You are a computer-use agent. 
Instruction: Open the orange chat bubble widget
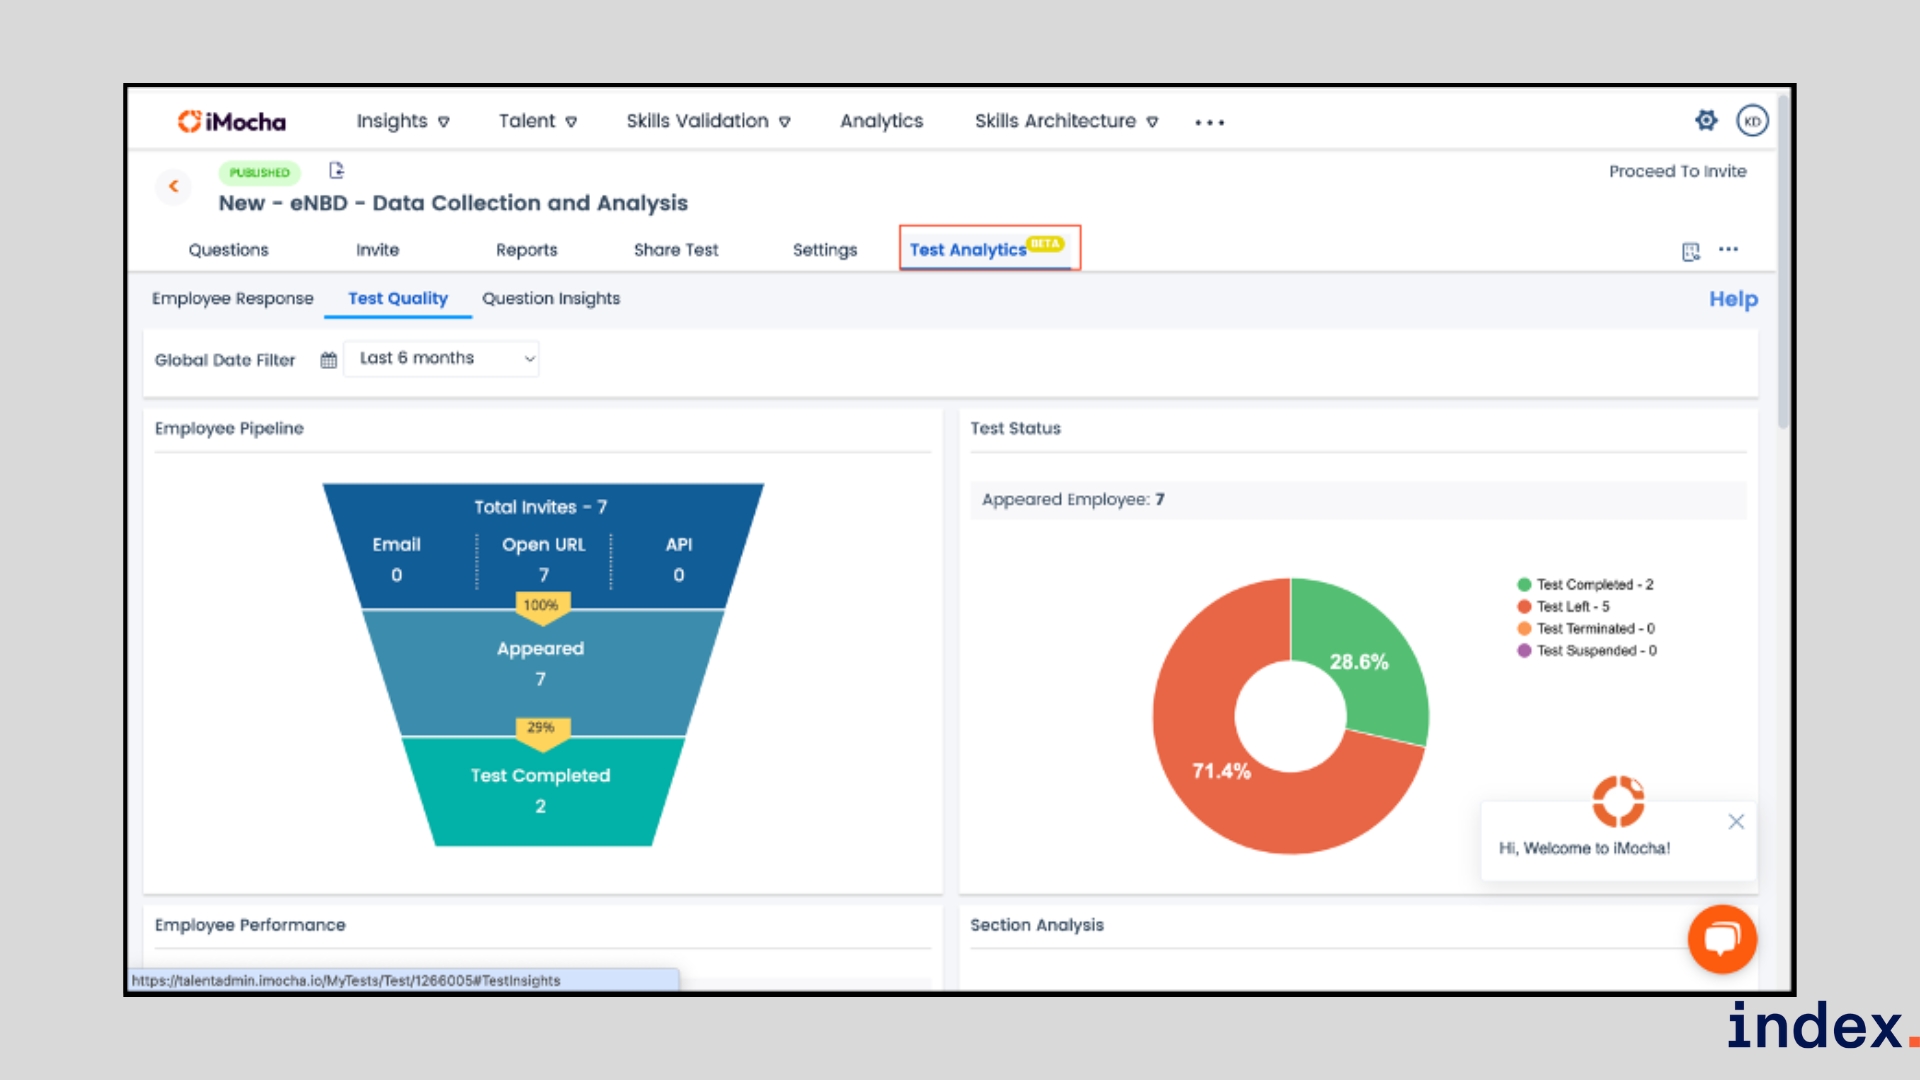pyautogui.click(x=1722, y=939)
